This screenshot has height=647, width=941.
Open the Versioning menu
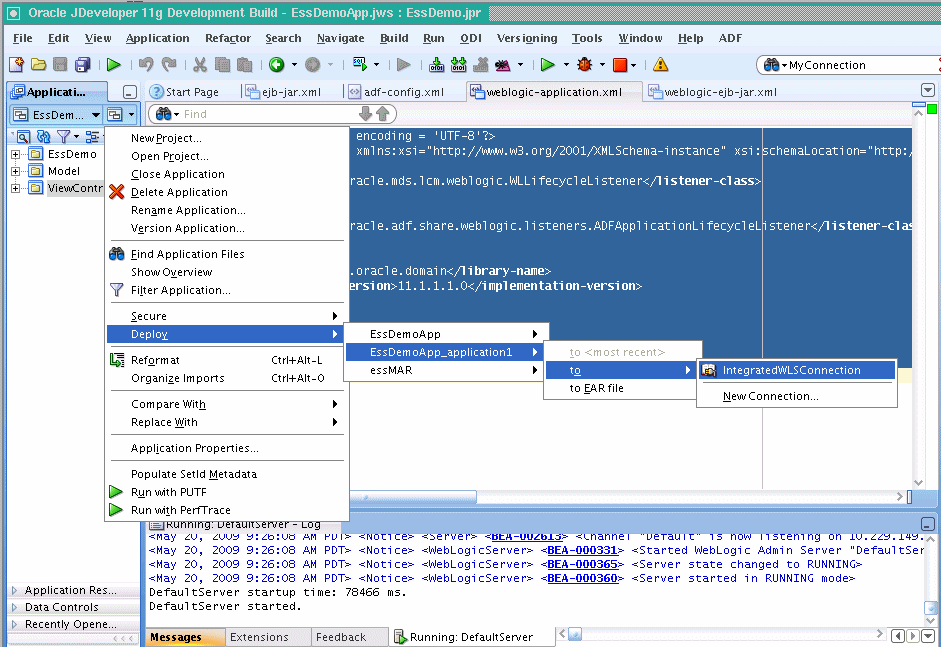pos(527,38)
